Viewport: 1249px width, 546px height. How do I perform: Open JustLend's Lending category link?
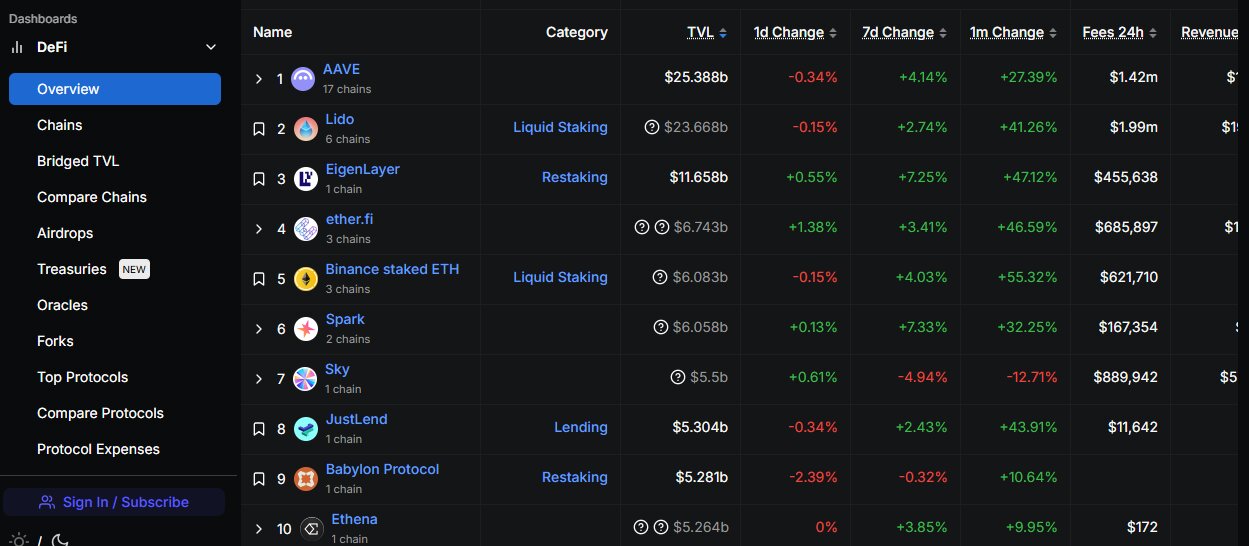click(581, 427)
